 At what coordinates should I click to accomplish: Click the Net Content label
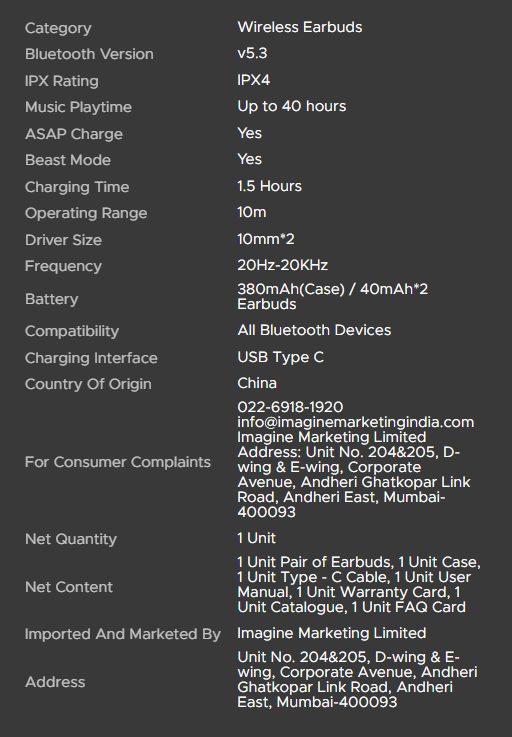(x=69, y=587)
